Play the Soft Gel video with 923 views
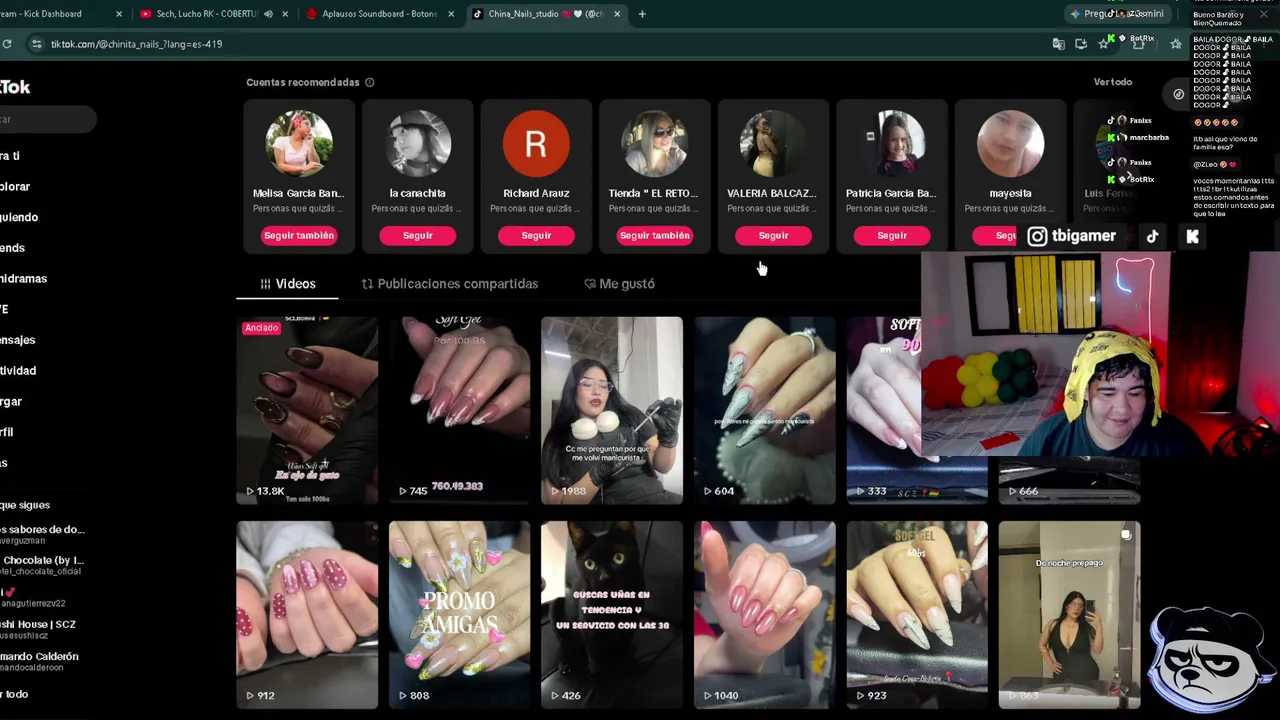1280x720 pixels. click(917, 615)
